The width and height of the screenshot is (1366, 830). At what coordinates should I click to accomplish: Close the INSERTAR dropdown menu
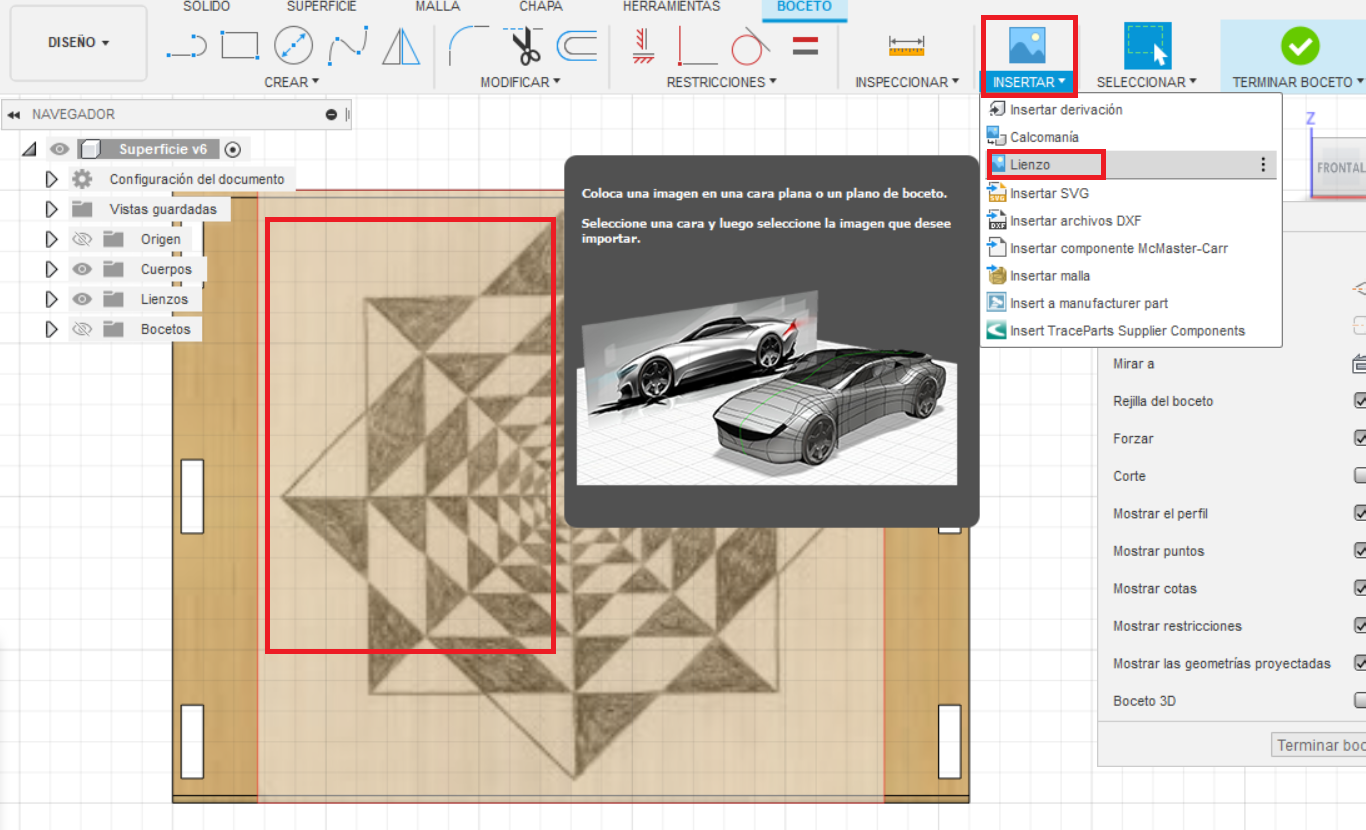(x=1028, y=82)
